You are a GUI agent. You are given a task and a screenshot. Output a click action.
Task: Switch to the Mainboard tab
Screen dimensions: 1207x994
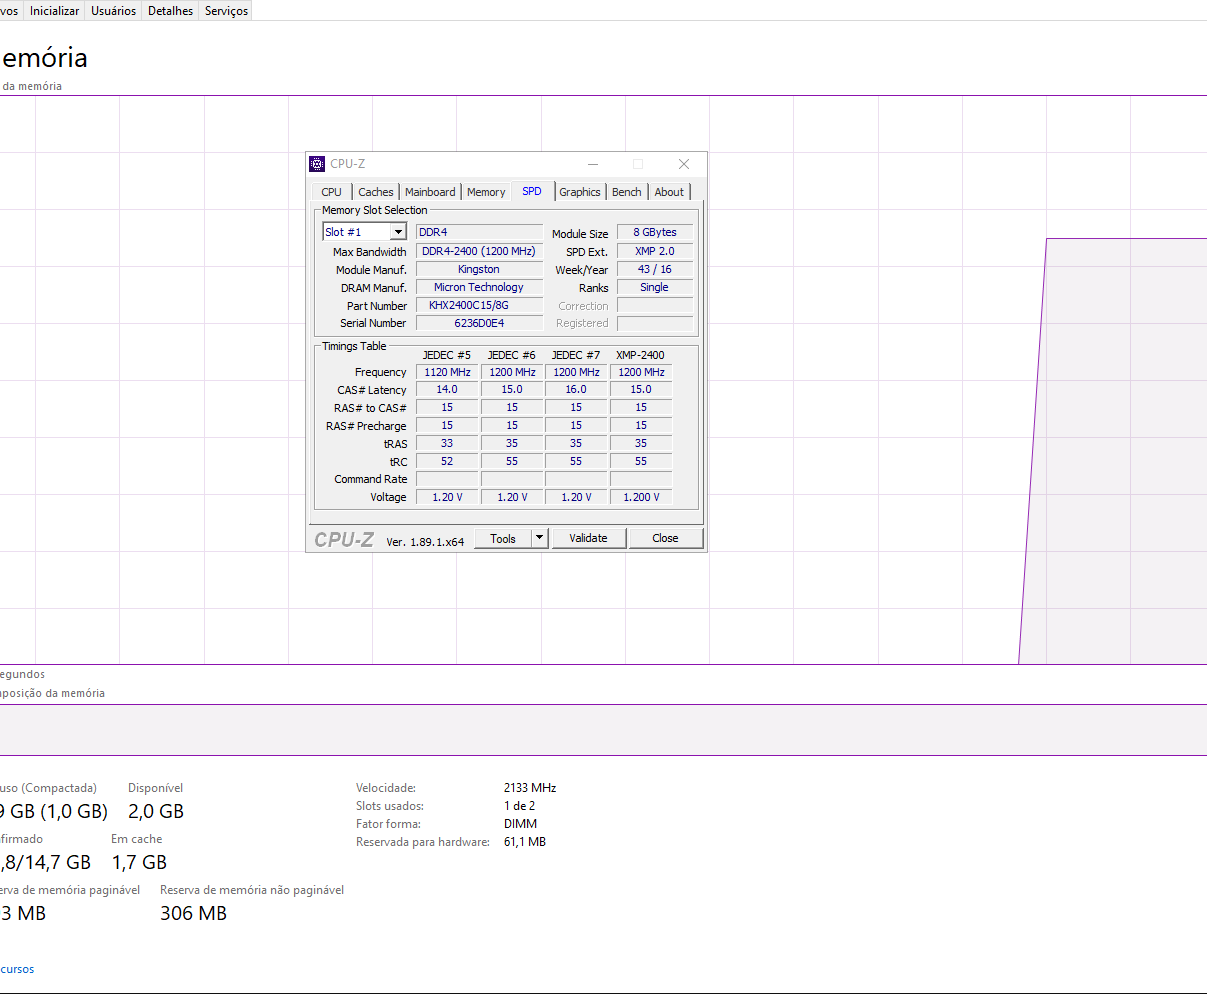[x=430, y=192]
